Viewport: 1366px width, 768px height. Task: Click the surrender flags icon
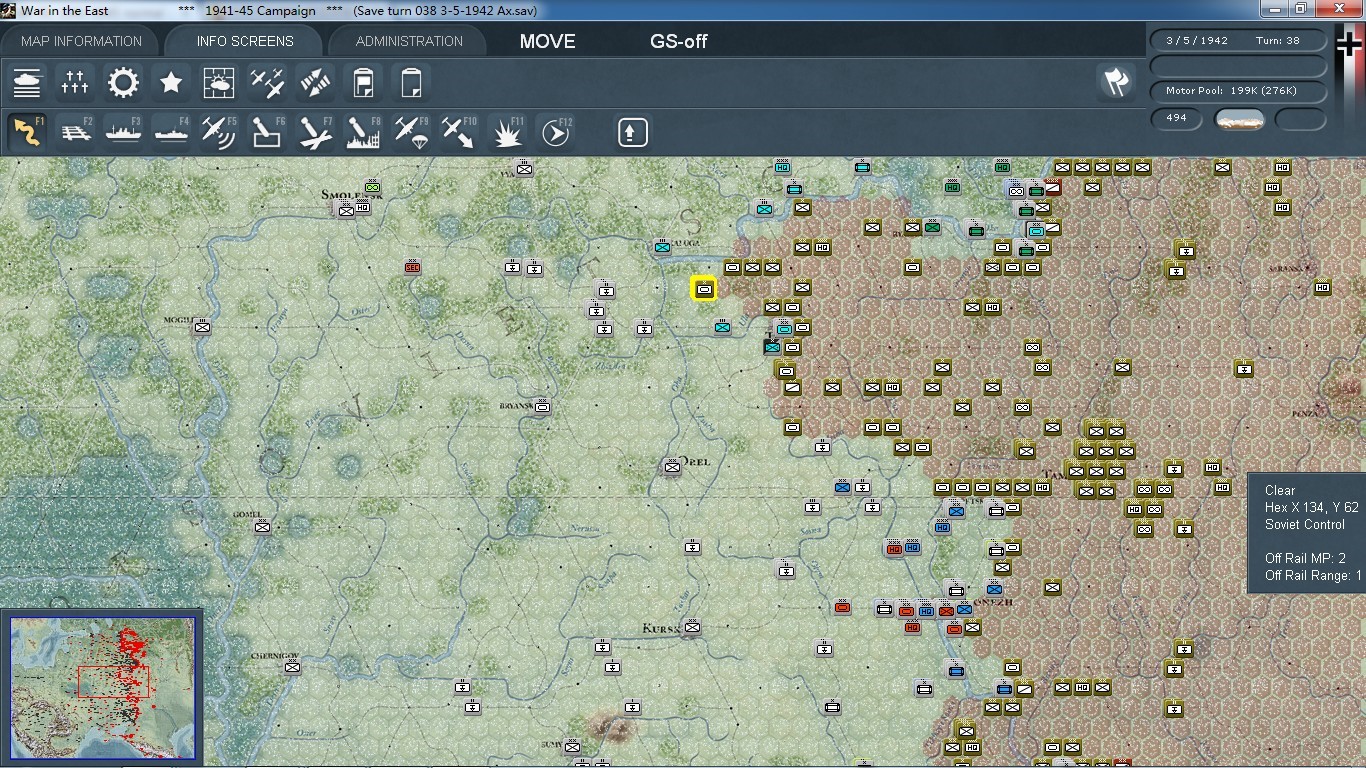coord(1116,82)
